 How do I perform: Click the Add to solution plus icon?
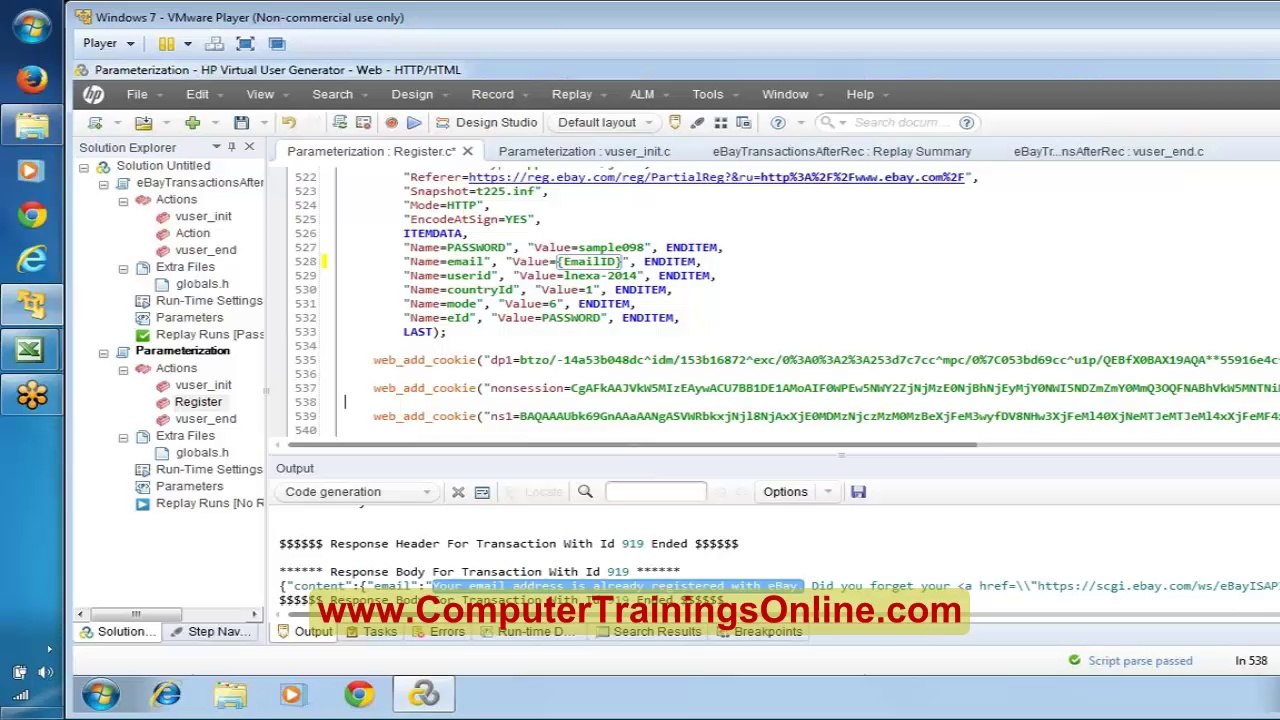[192, 122]
